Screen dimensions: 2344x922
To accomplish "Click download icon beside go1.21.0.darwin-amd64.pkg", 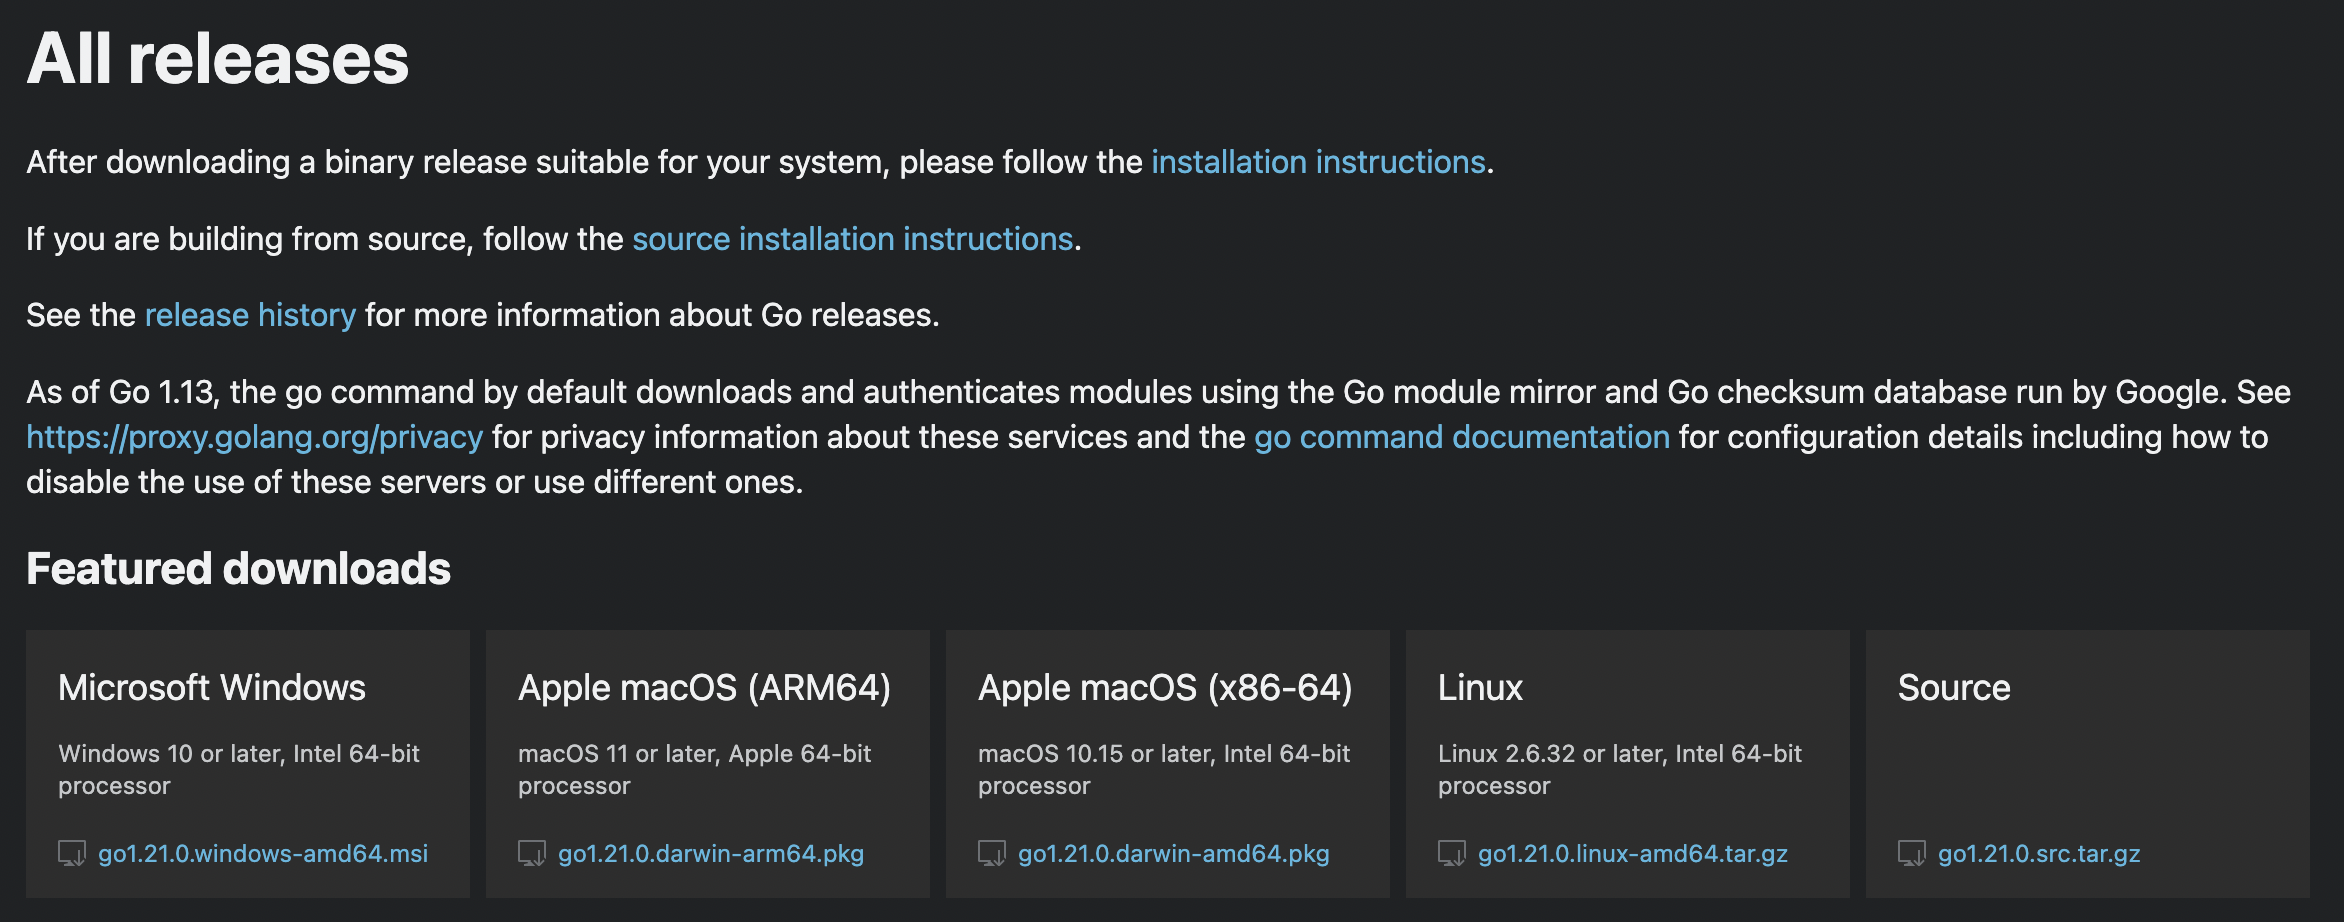I will click(x=992, y=853).
